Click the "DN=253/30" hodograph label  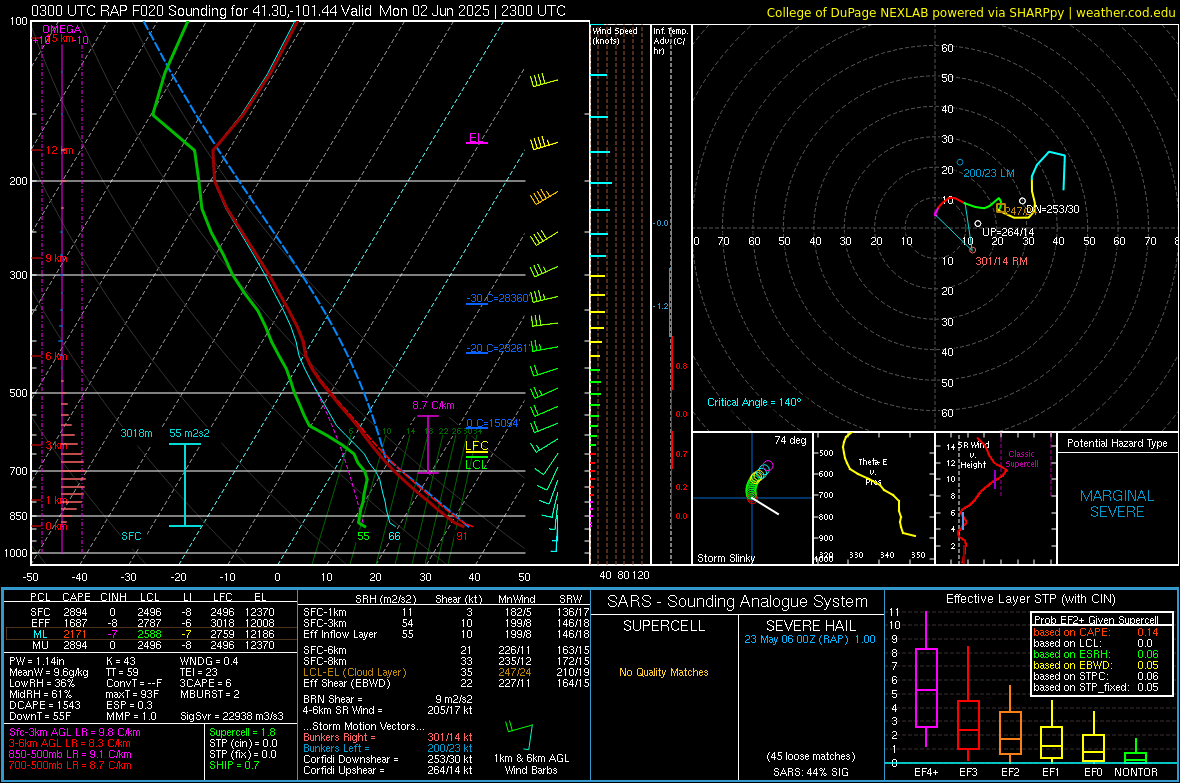pos(1053,209)
